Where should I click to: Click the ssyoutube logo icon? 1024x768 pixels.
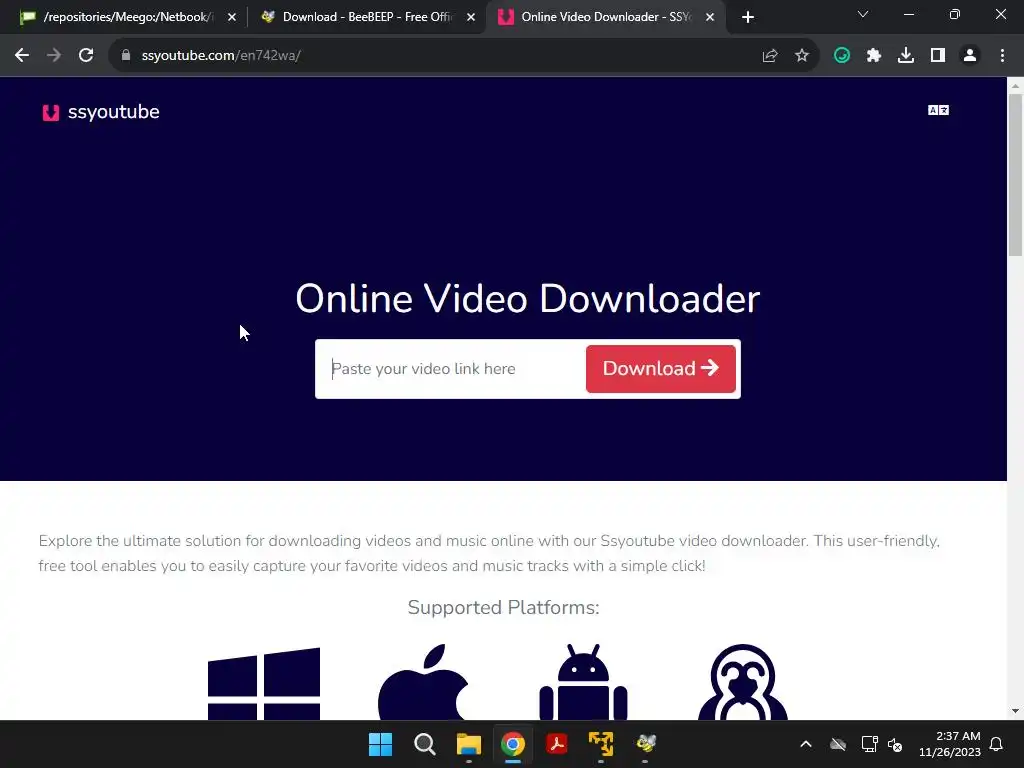tap(51, 112)
